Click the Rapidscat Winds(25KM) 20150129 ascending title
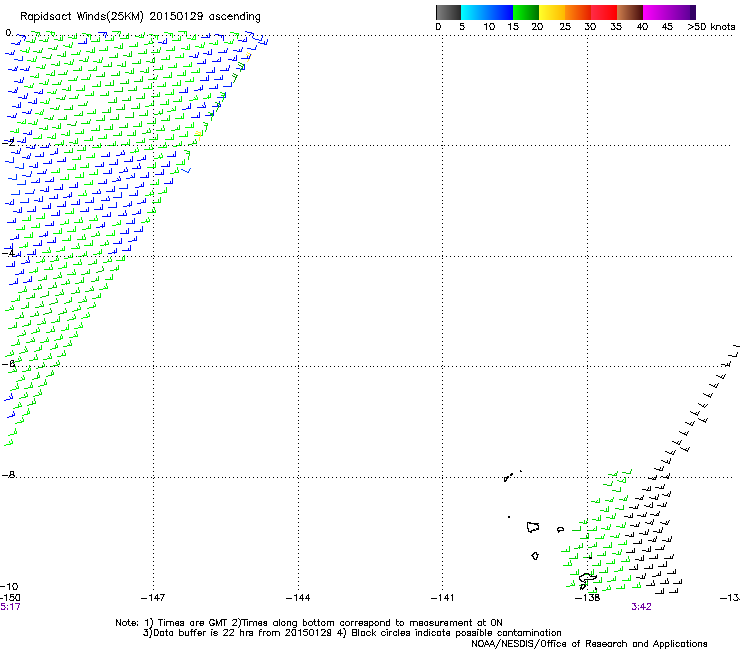 (140, 17)
